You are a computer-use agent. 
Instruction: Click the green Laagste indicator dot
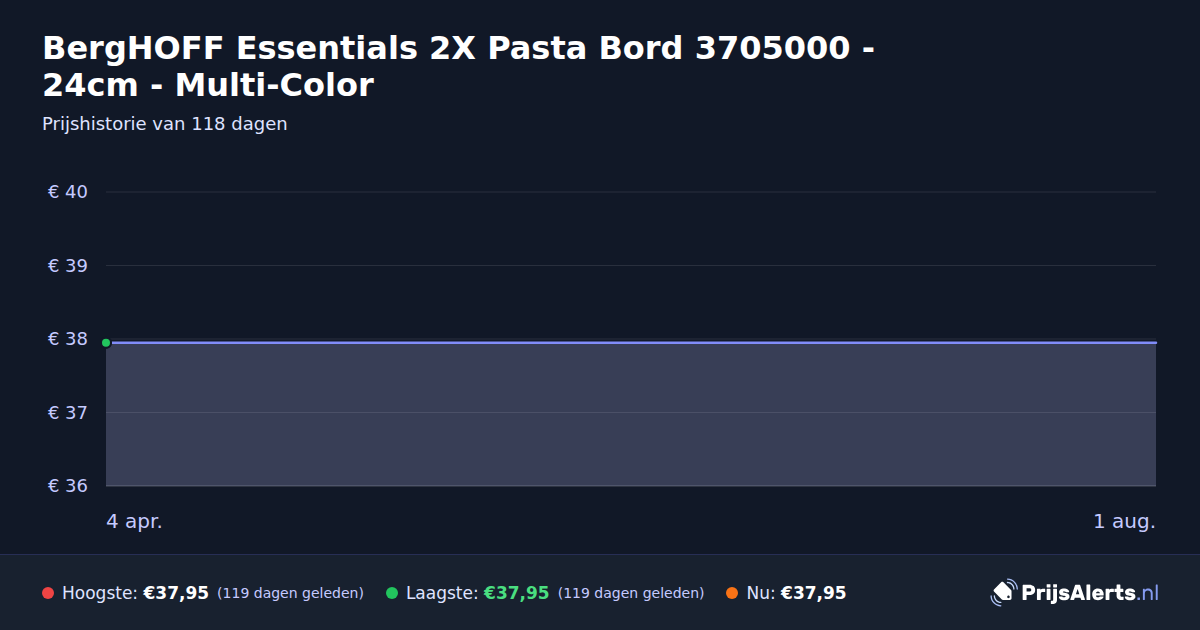pos(392,593)
